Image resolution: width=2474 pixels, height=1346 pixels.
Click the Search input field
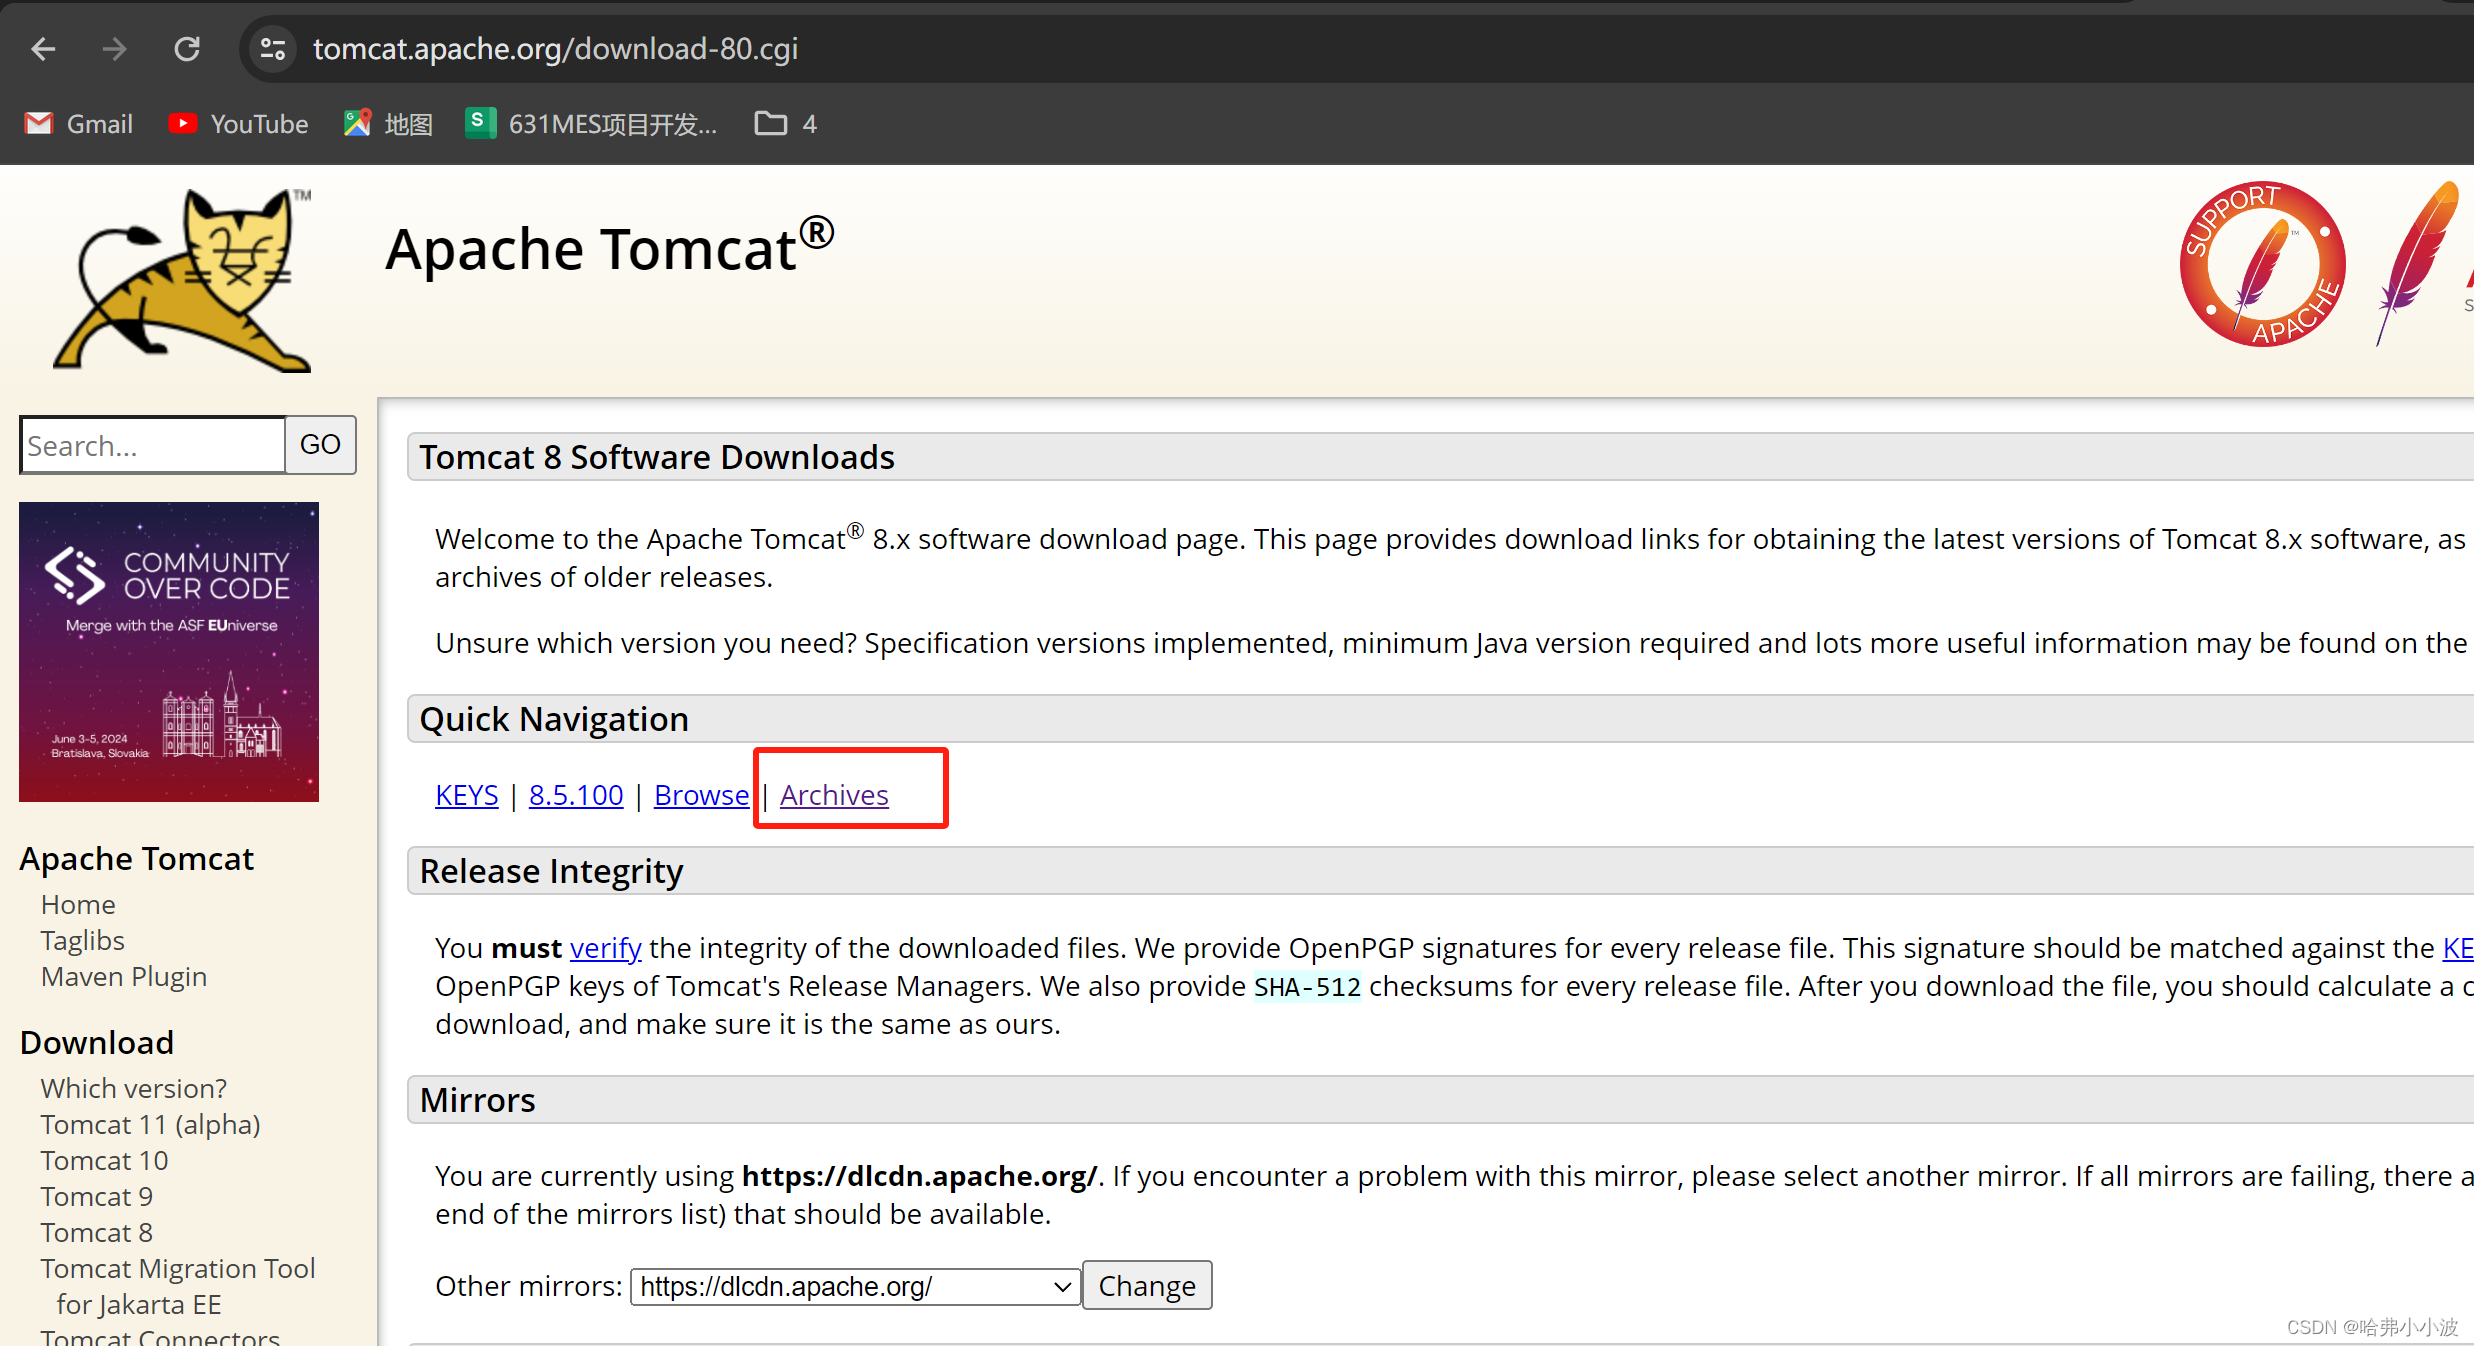pyautogui.click(x=151, y=444)
